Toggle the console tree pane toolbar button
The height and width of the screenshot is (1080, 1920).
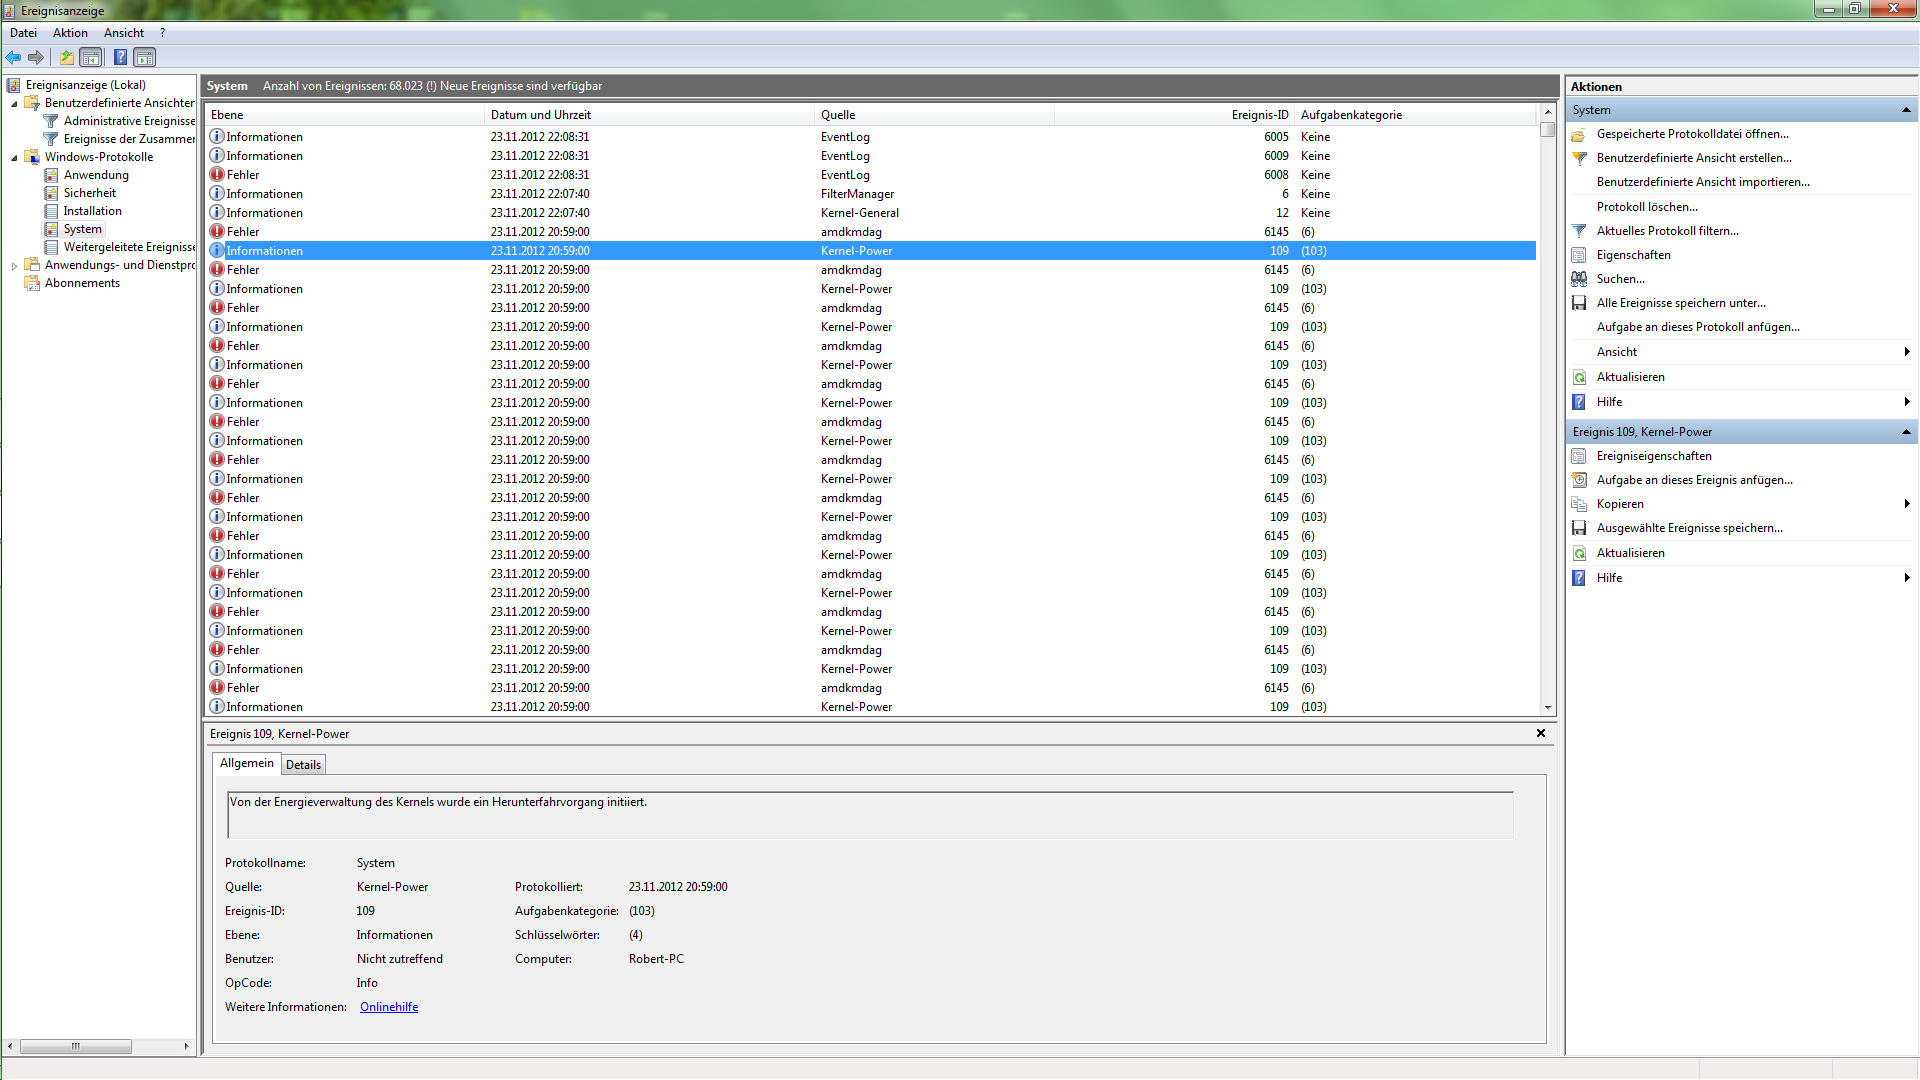click(x=91, y=57)
